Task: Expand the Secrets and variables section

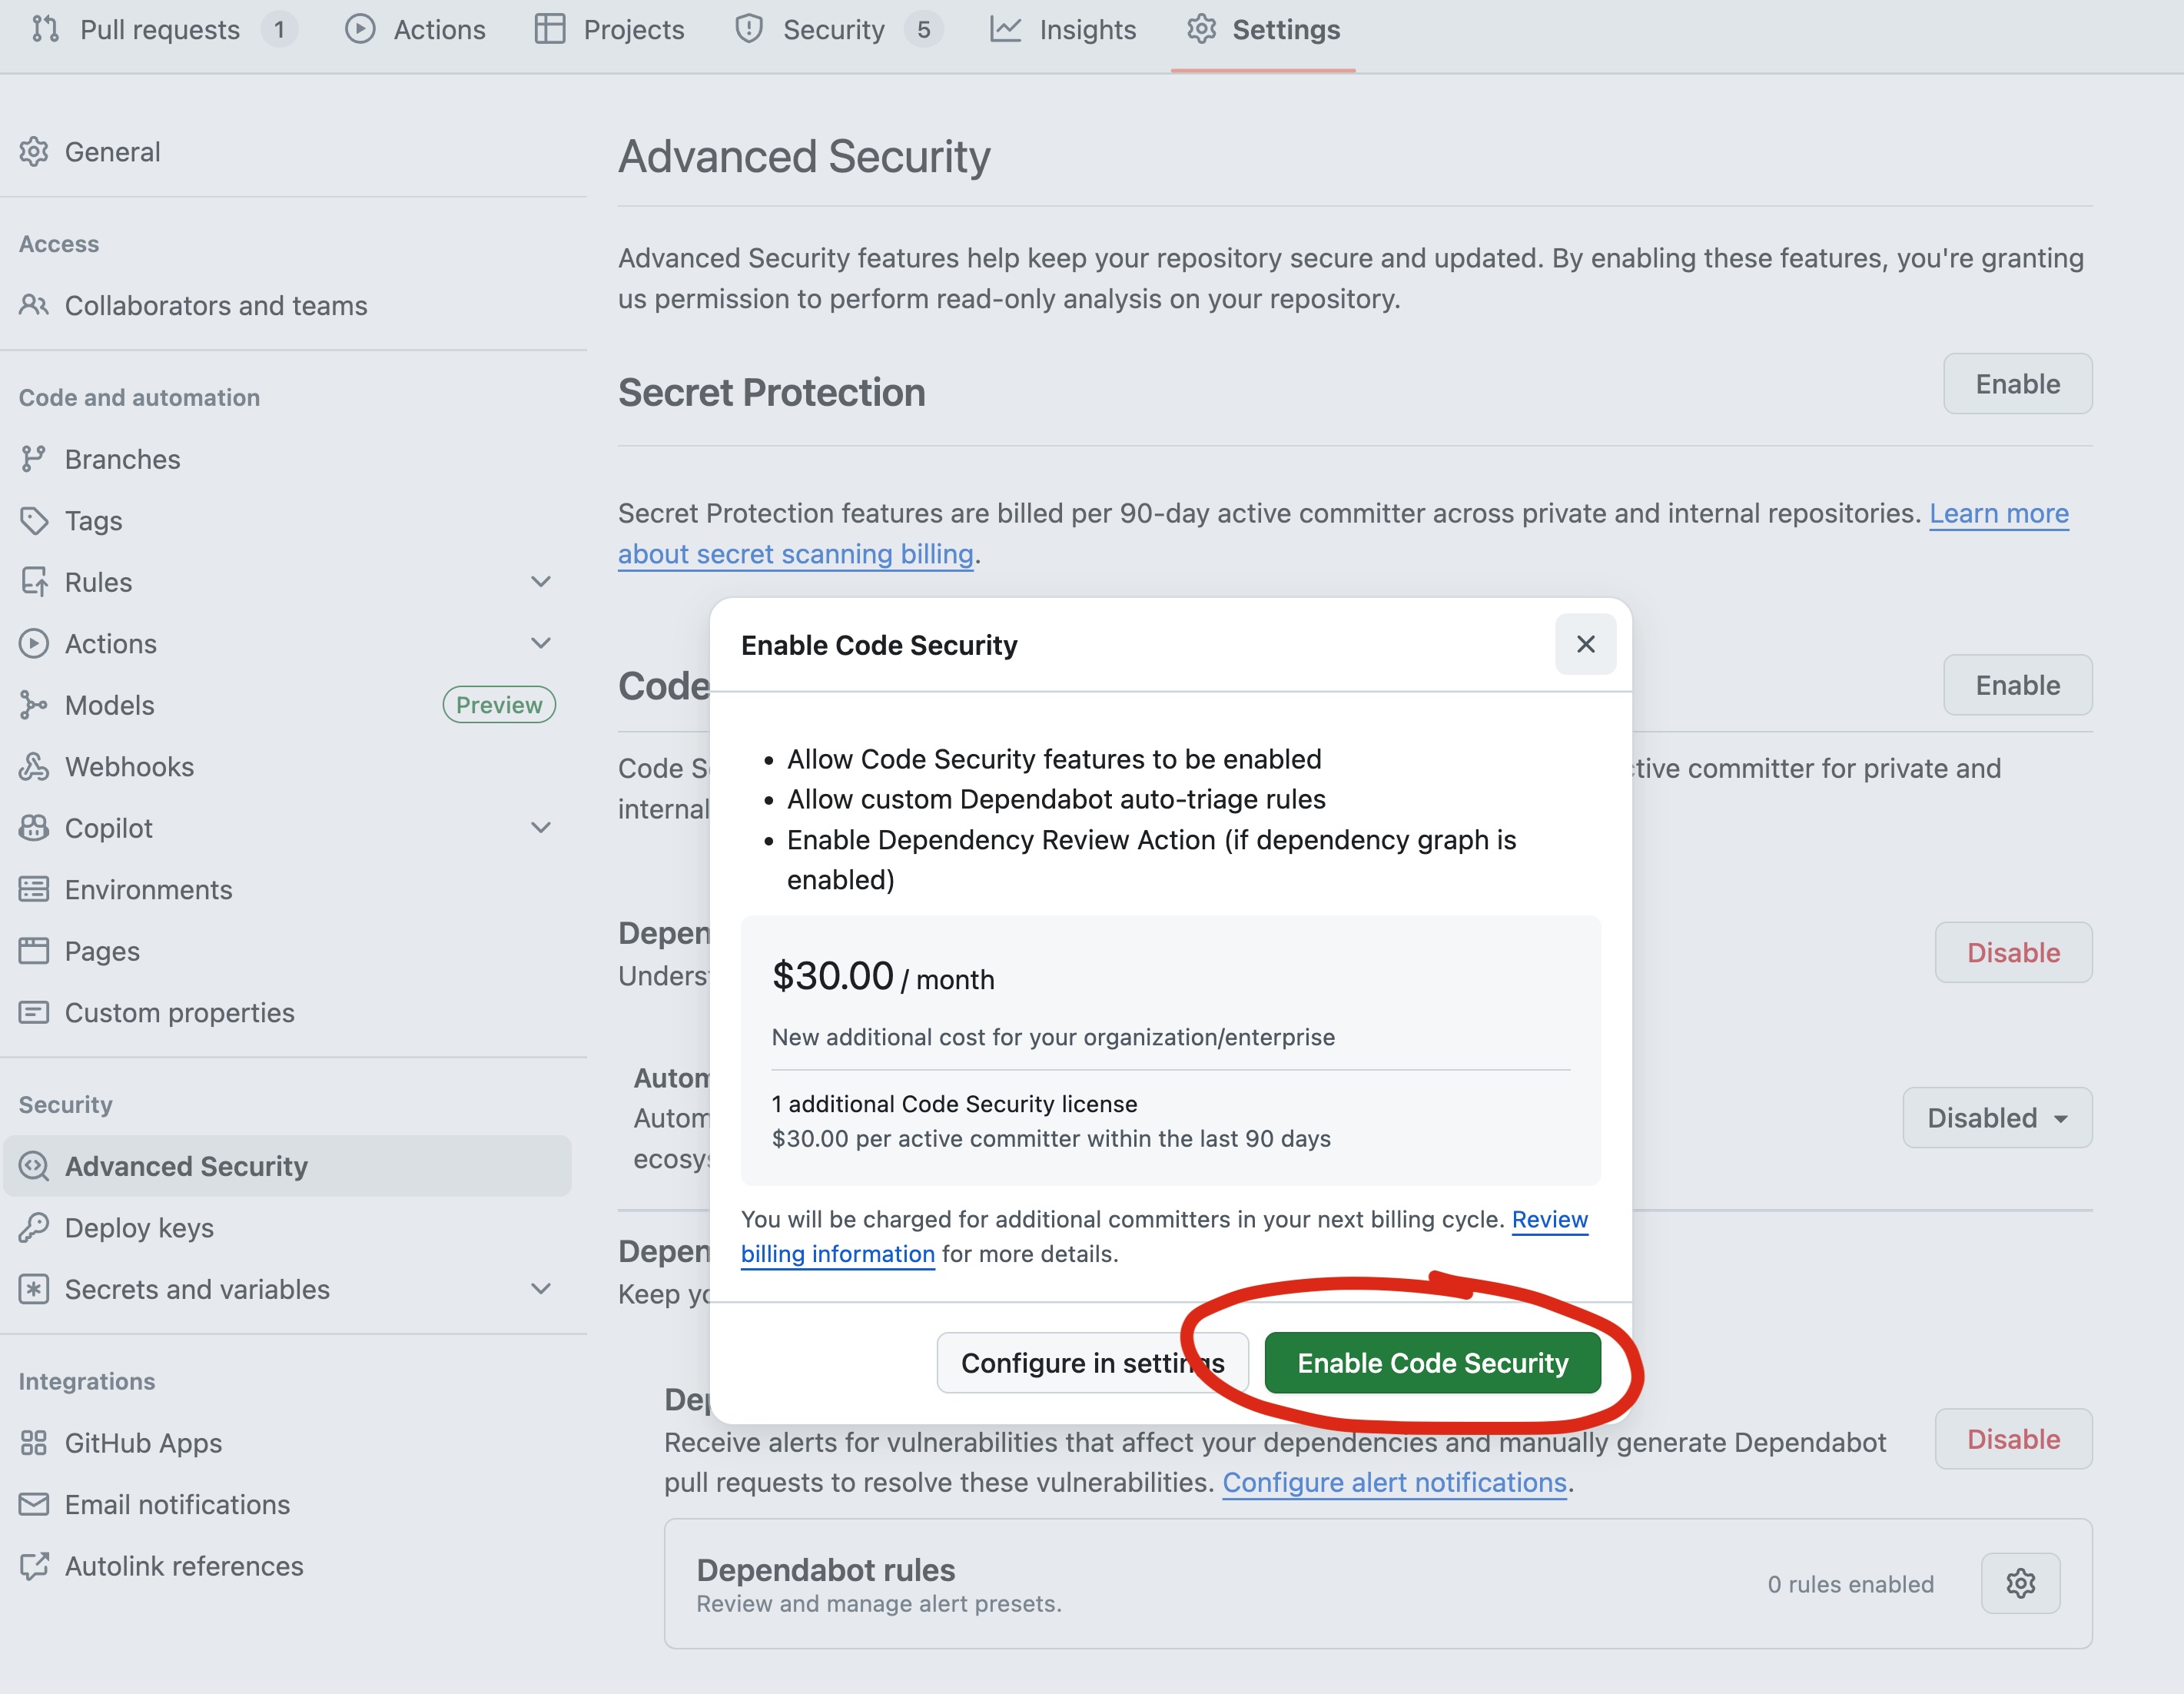Action: [x=540, y=1289]
